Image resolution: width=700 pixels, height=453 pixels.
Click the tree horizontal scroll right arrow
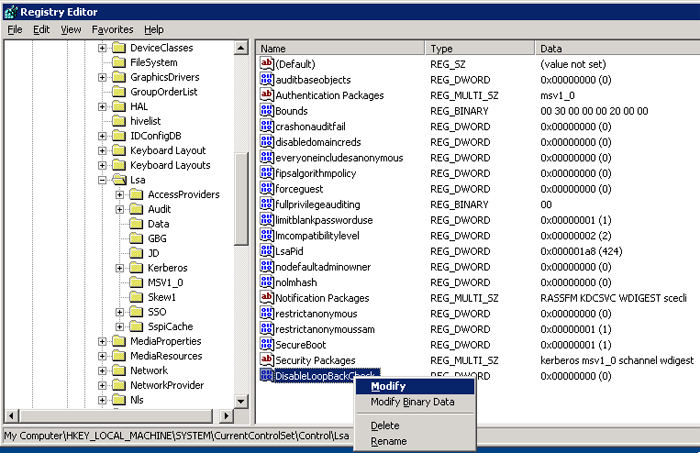226,416
